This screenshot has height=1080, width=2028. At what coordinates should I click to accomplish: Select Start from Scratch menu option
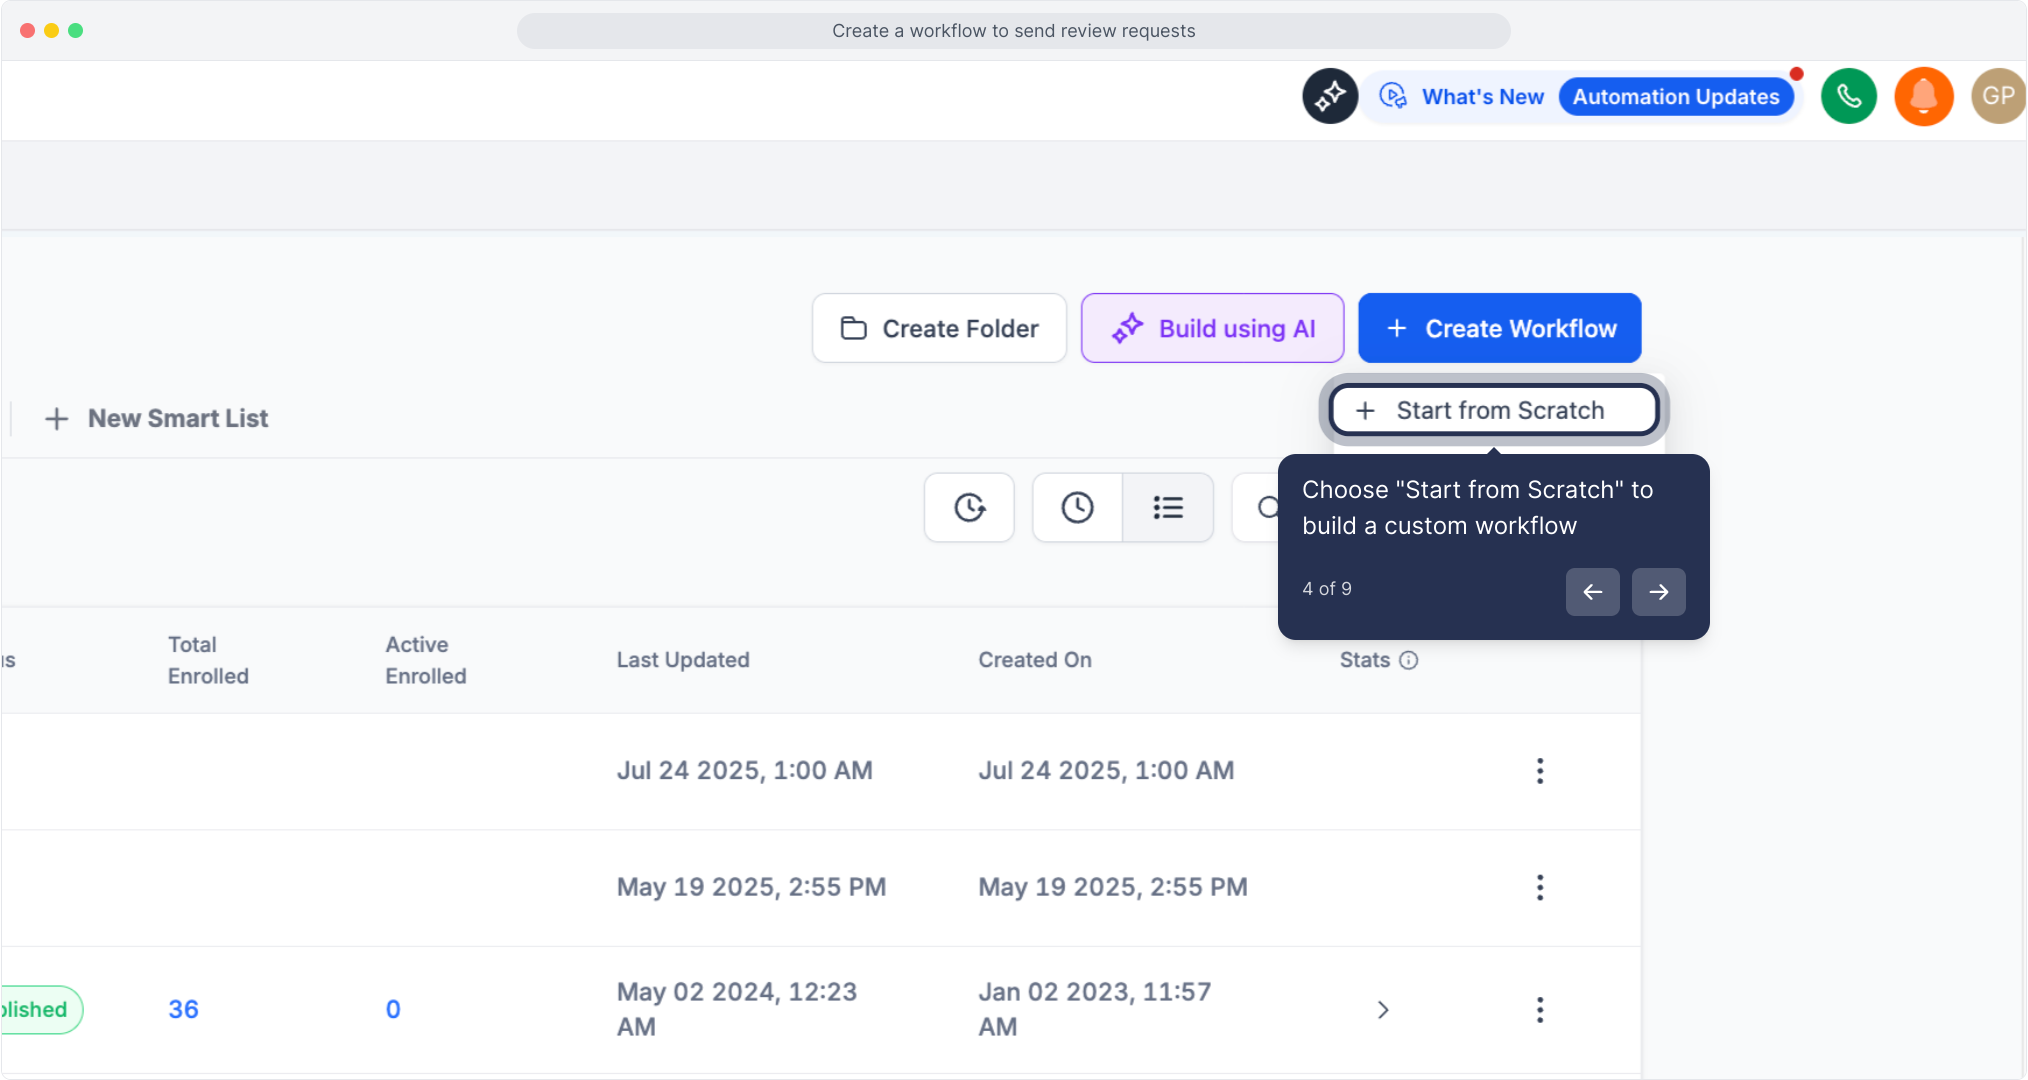click(x=1494, y=410)
